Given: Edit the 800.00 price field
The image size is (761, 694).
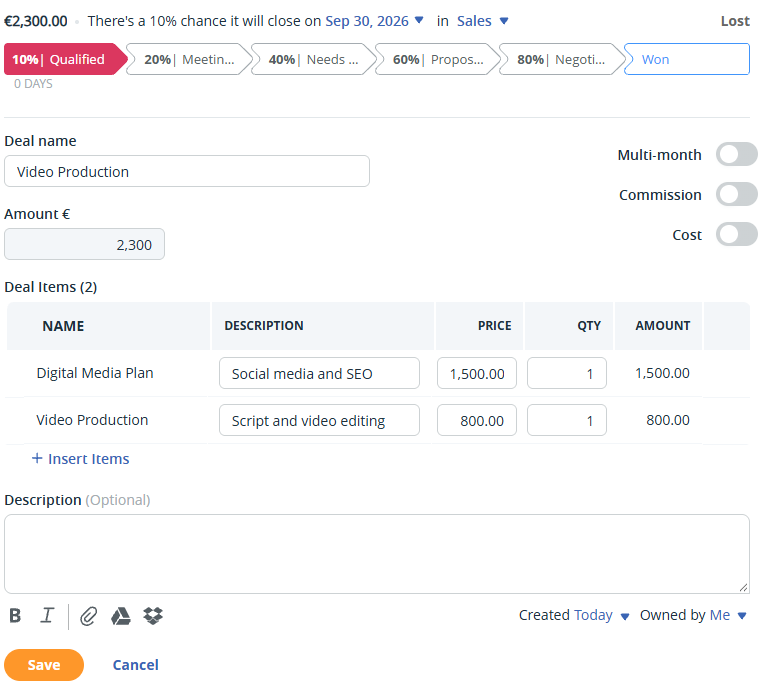Looking at the screenshot, I should pos(477,420).
